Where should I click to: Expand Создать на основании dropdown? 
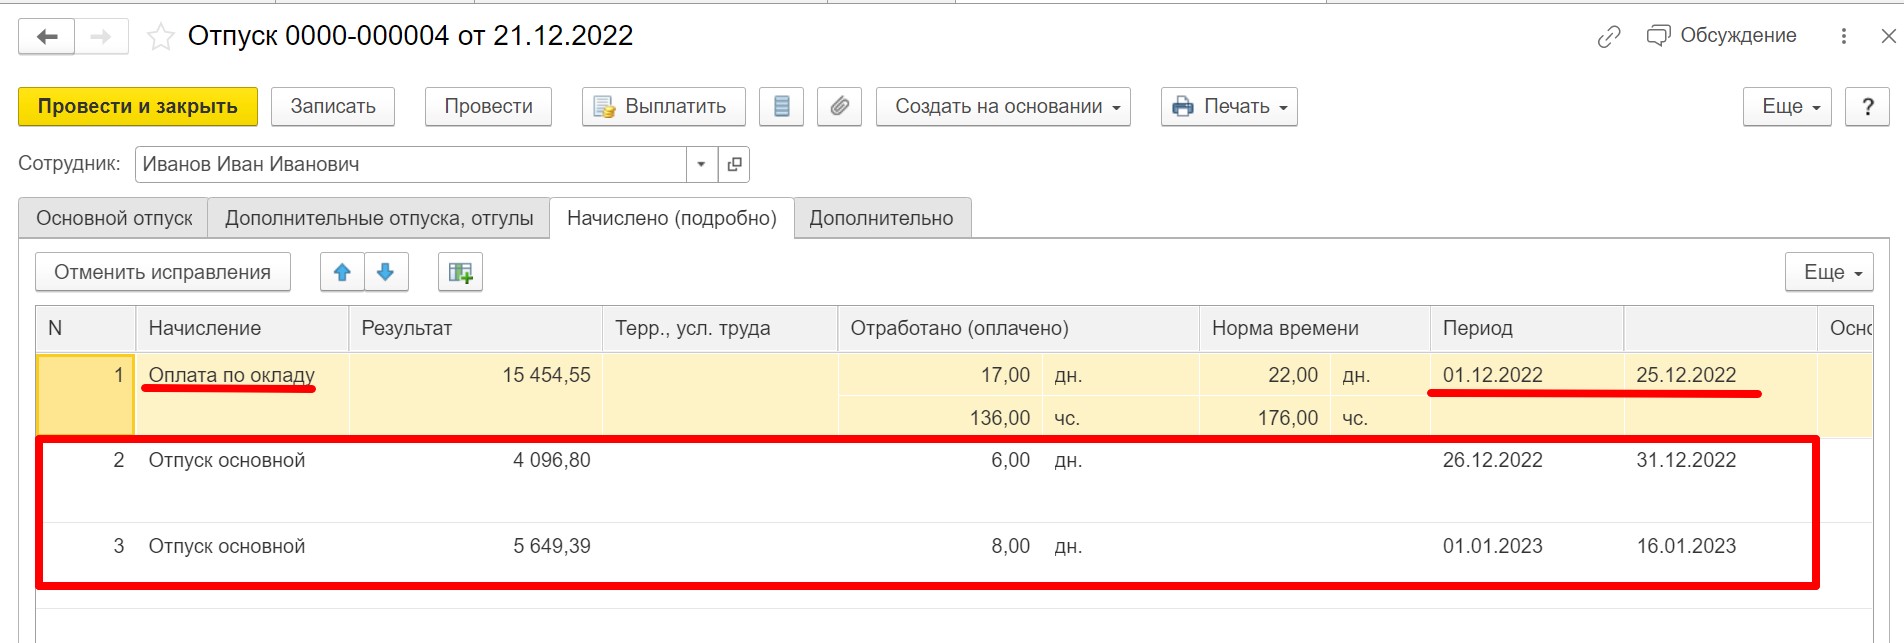point(1003,107)
